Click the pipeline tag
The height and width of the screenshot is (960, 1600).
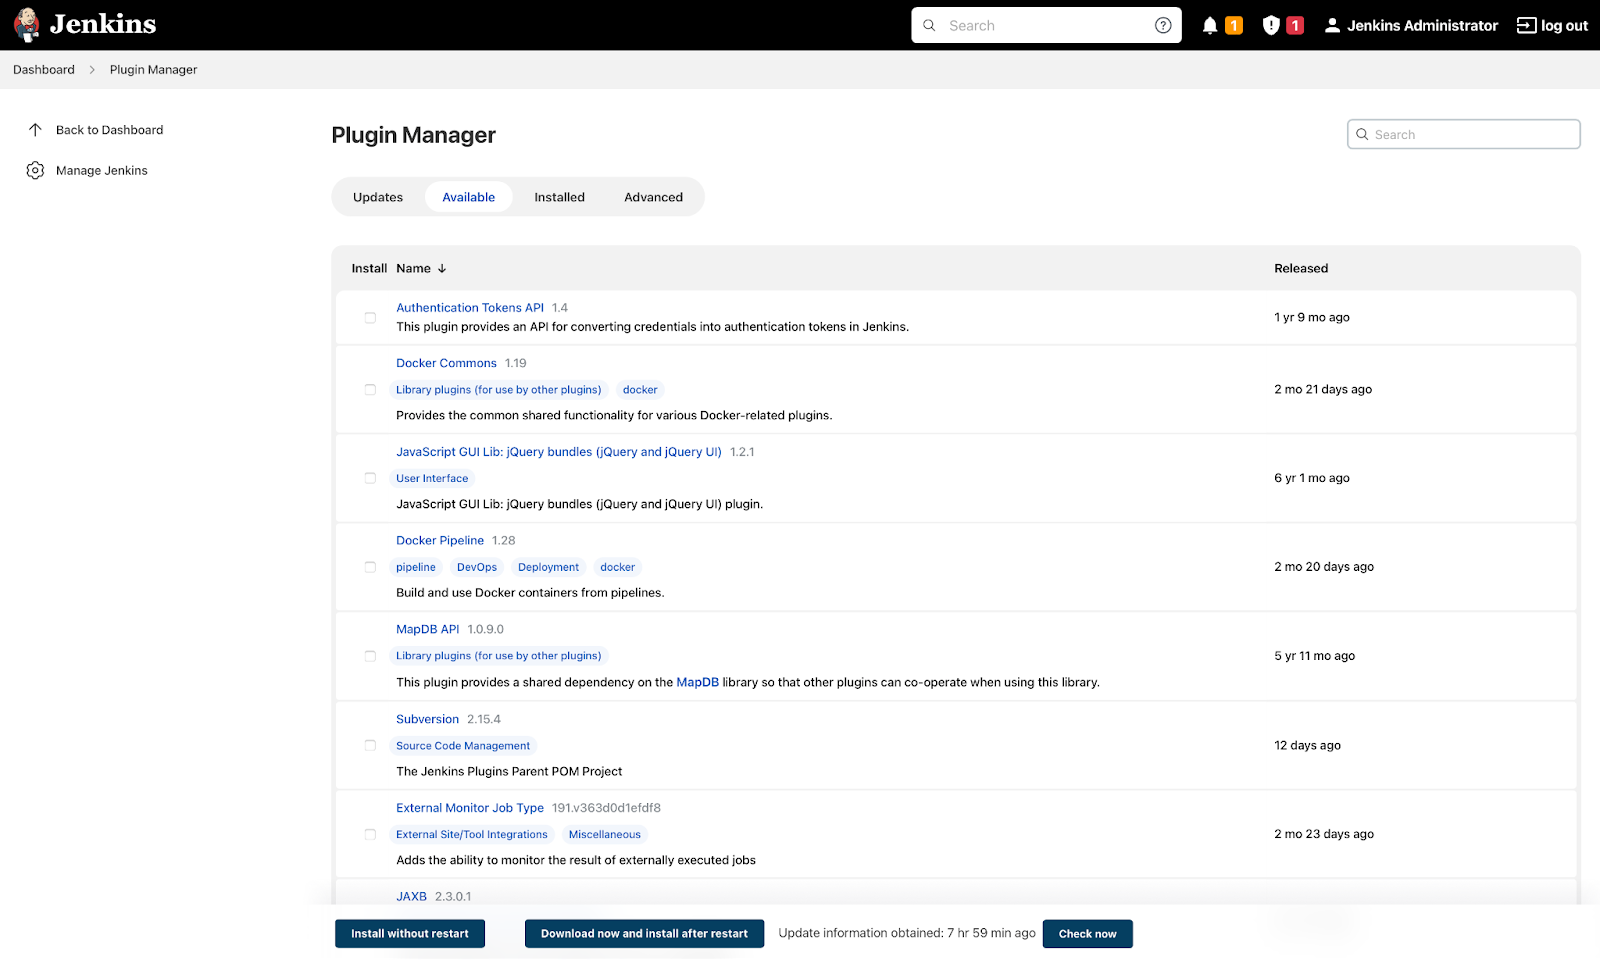416,567
